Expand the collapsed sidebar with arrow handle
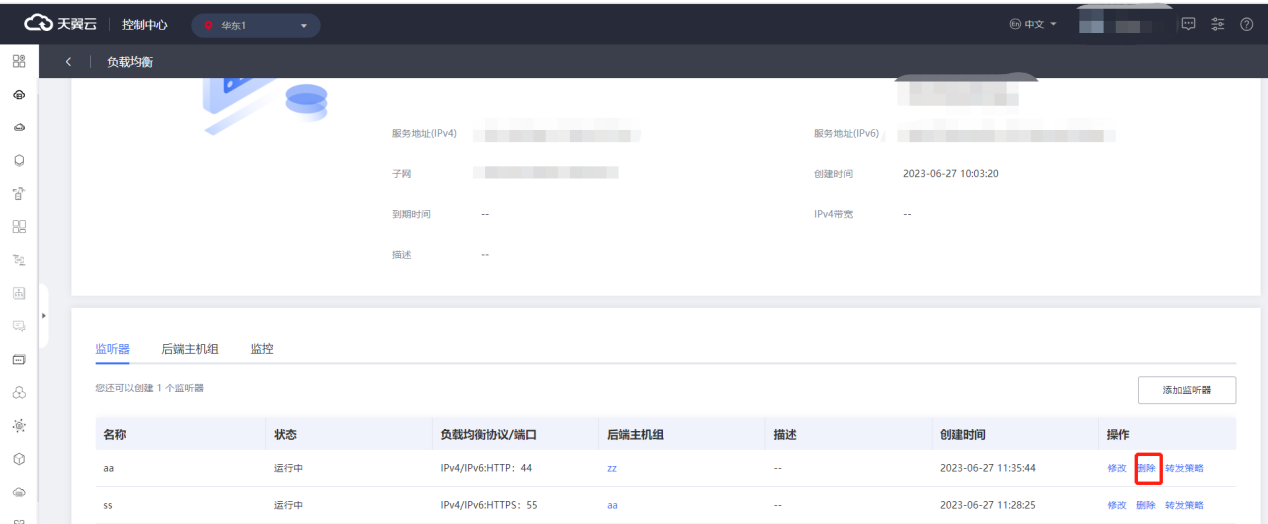 pos(43,315)
